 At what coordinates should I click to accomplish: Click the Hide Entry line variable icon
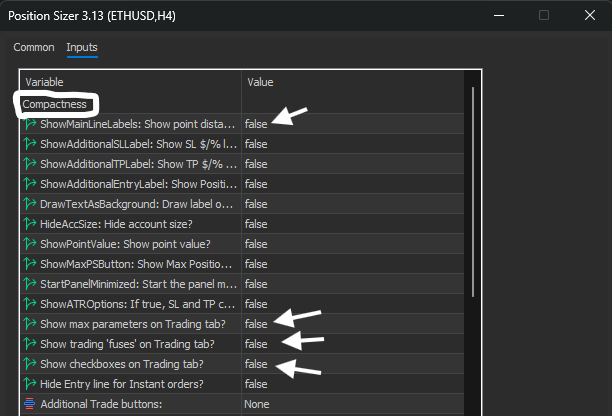[x=30, y=384]
